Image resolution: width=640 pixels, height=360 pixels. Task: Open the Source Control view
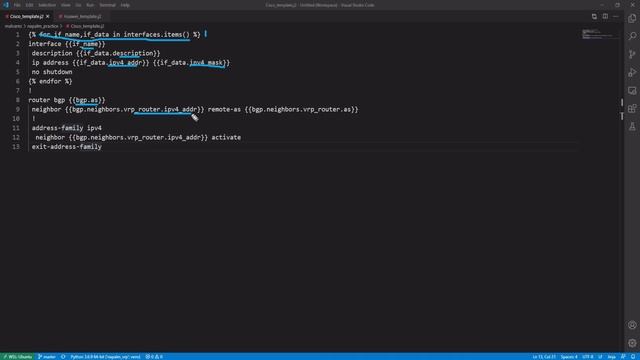click(632, 54)
